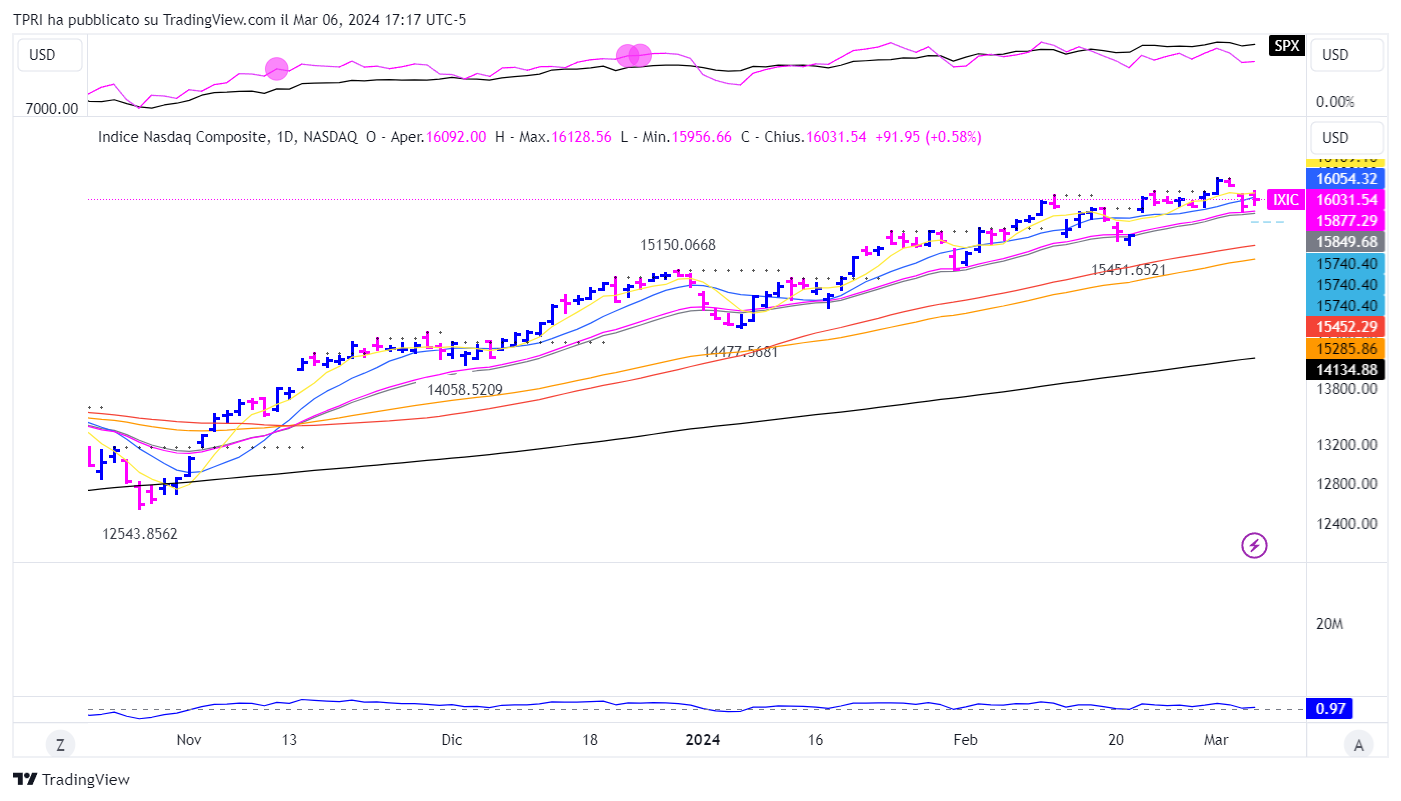Click the Indice Nasdaq Composite chart title

[x=182, y=137]
